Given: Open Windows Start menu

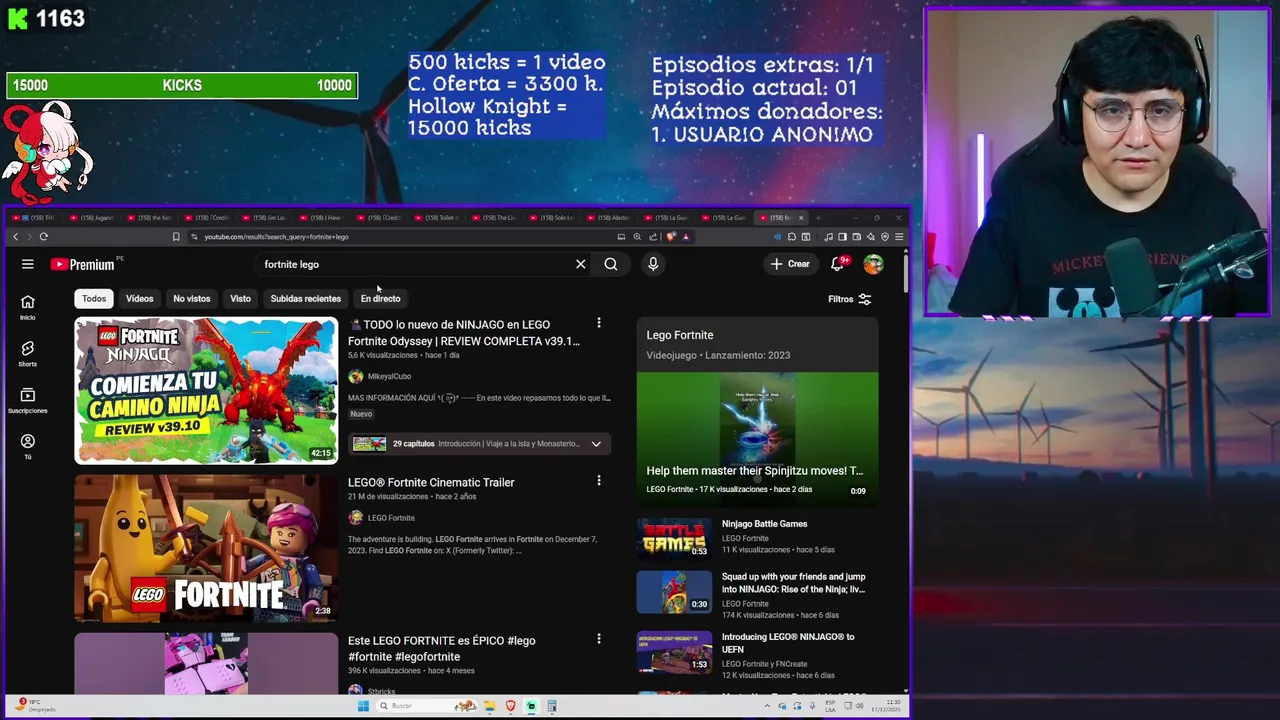Looking at the screenshot, I should [x=363, y=706].
